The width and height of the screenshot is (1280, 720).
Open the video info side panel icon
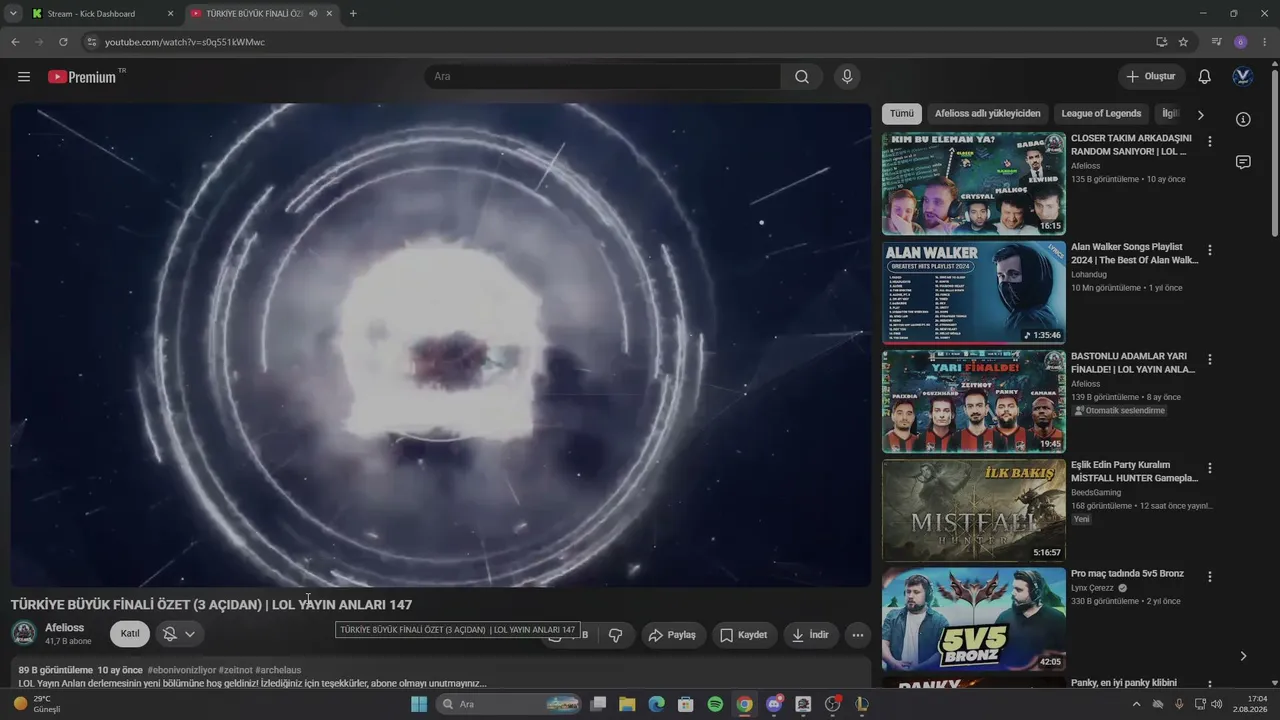[x=1243, y=119]
